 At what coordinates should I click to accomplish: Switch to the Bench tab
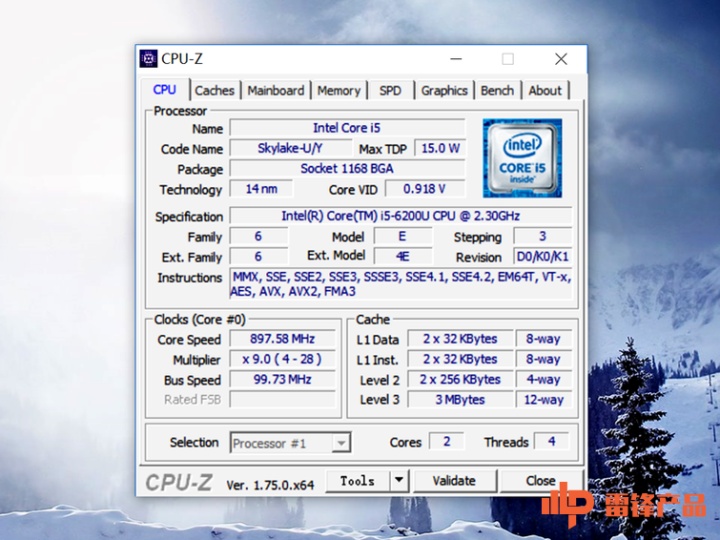pos(497,90)
